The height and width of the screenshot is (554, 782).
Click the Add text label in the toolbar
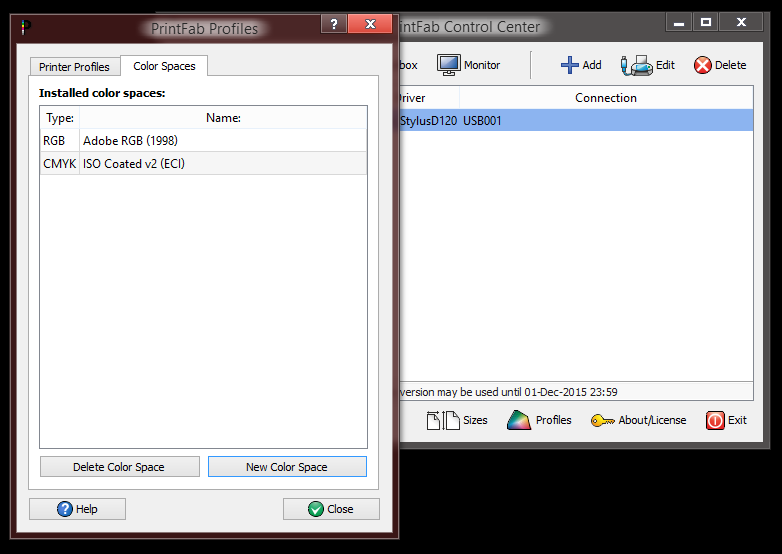coord(592,65)
